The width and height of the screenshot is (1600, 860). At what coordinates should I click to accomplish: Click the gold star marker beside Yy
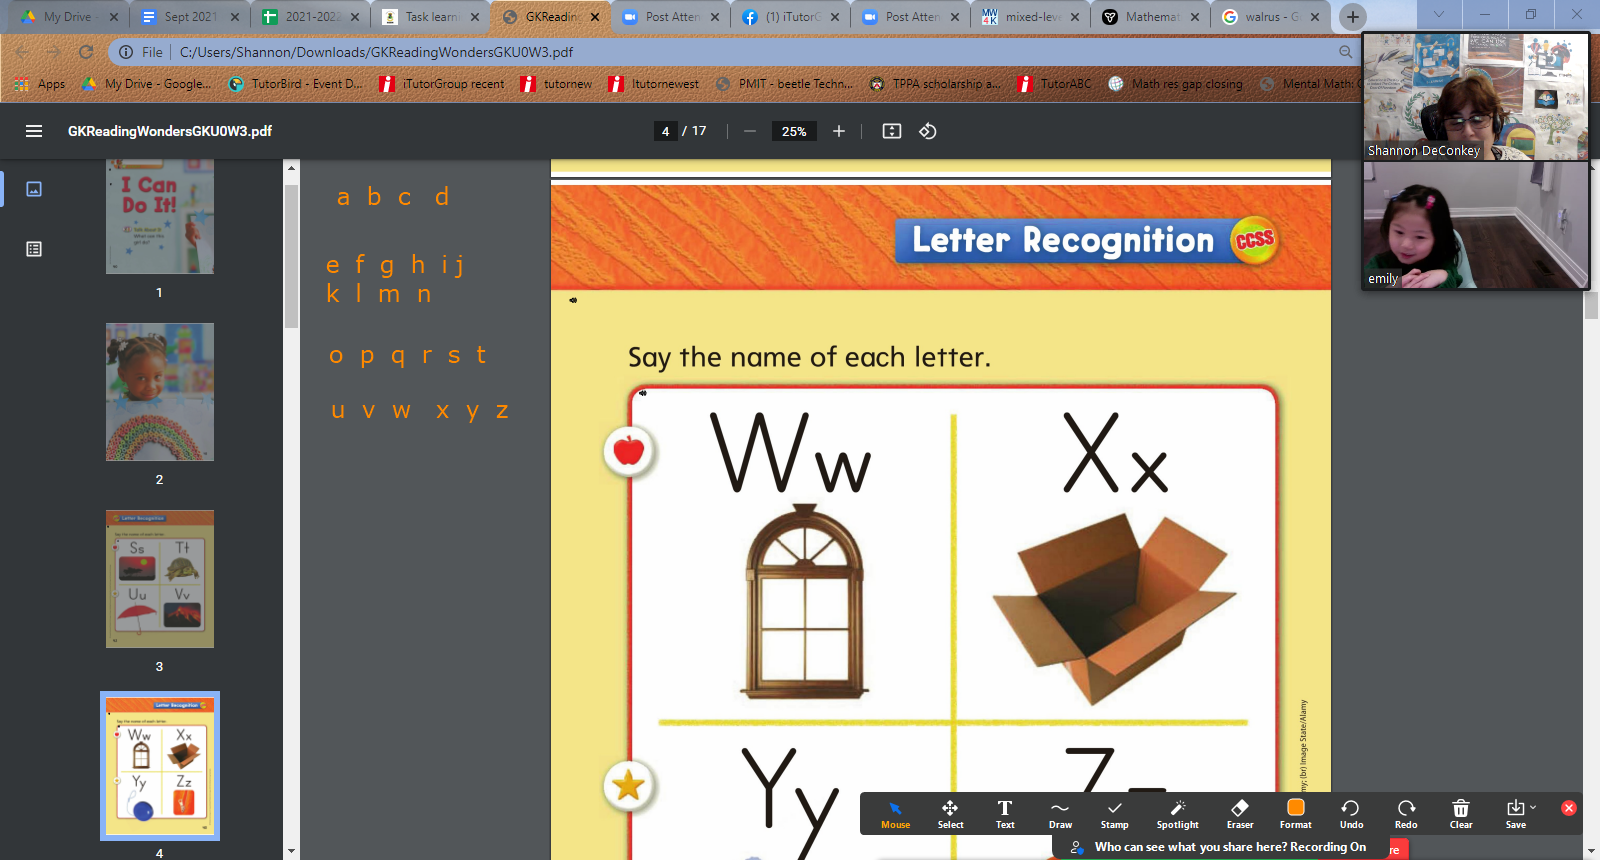click(x=629, y=786)
